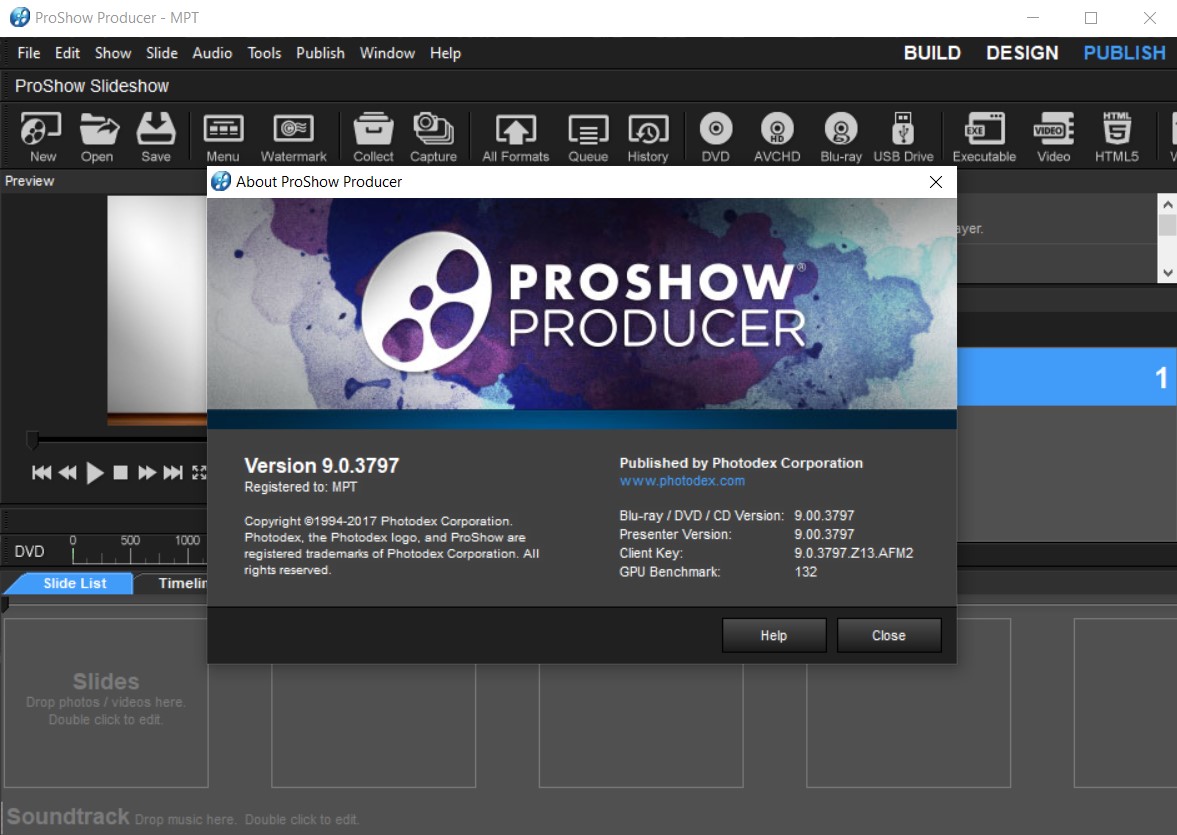Click GPU Benchmark value 132

click(805, 571)
